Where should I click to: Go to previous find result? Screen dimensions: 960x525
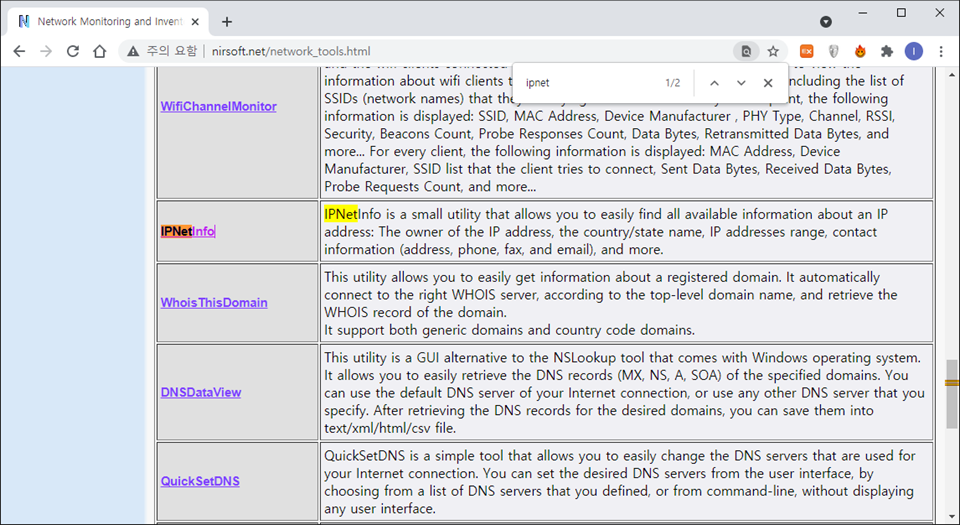714,83
